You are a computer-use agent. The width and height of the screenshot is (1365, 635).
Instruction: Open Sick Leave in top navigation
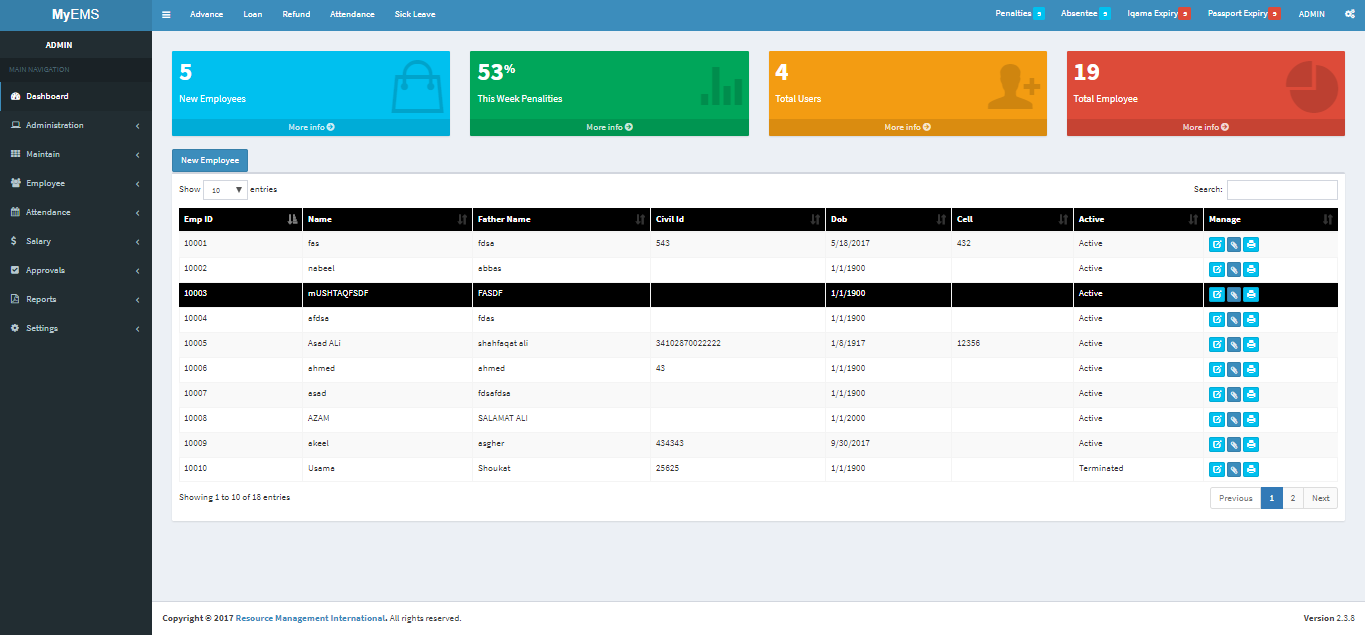tap(415, 15)
